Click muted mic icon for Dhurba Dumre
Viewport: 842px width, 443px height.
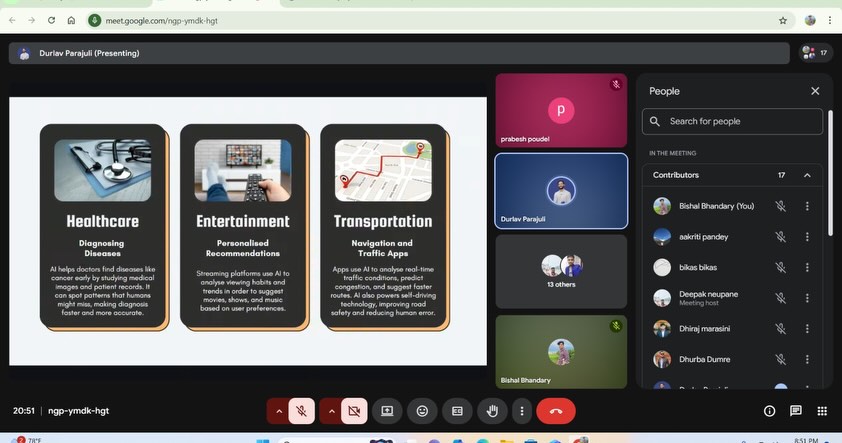(x=781, y=359)
